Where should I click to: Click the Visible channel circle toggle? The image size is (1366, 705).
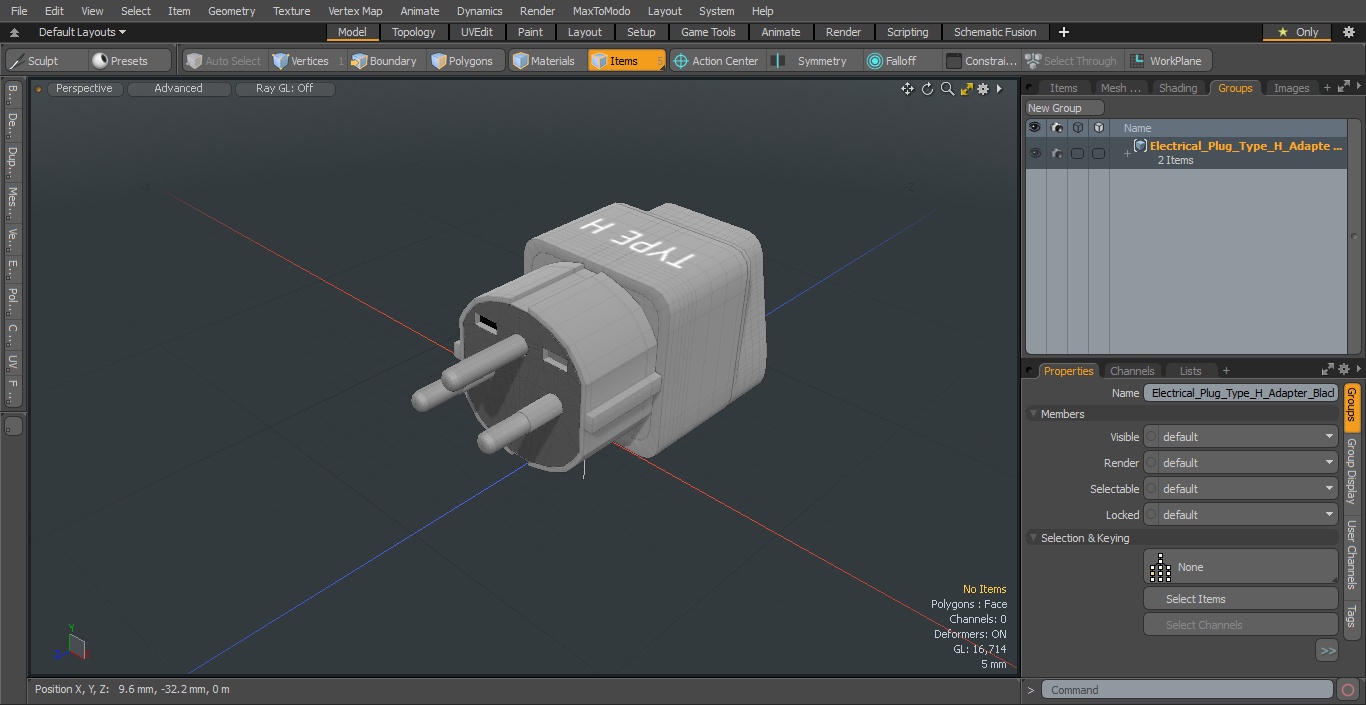(x=1151, y=437)
